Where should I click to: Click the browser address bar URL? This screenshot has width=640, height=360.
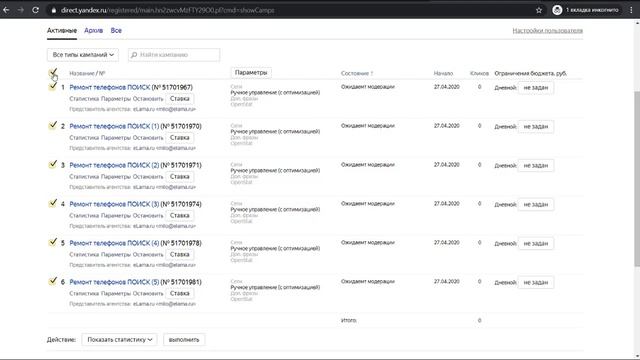(x=167, y=10)
